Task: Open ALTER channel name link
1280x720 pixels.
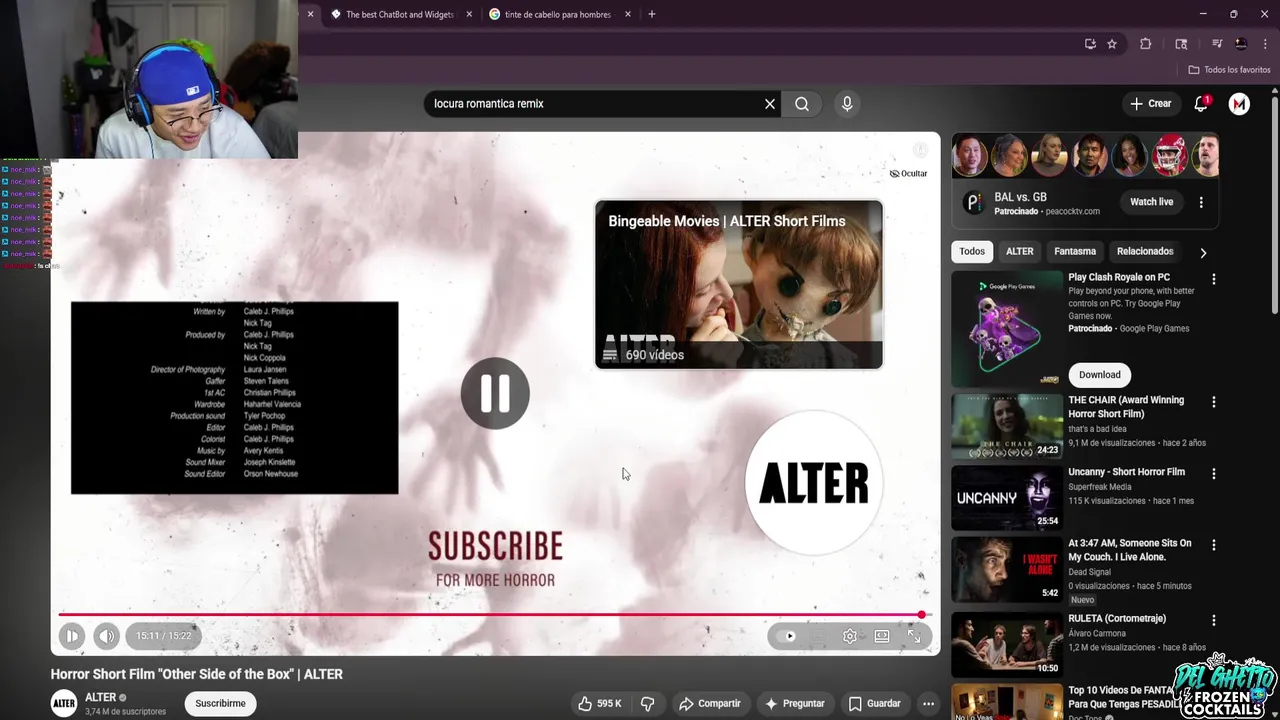Action: point(100,697)
